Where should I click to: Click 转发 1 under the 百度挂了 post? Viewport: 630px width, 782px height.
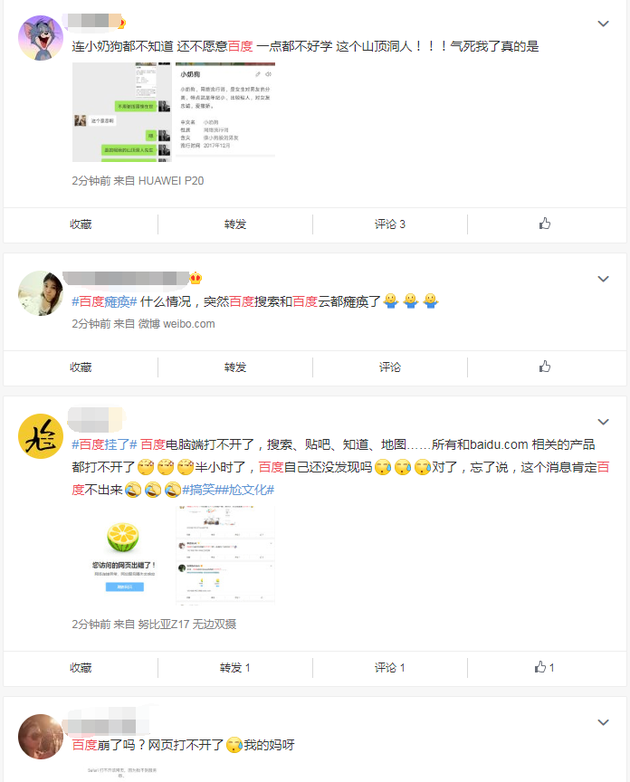pyautogui.click(x=235, y=668)
